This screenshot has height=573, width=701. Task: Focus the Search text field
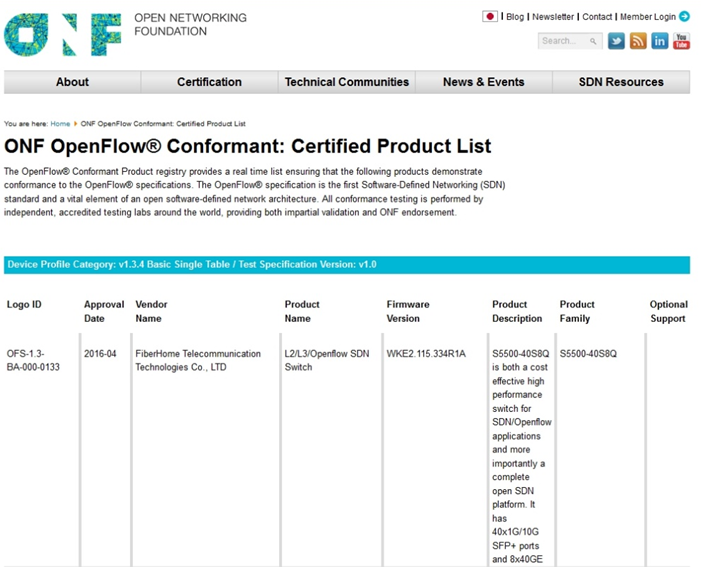pyautogui.click(x=562, y=41)
